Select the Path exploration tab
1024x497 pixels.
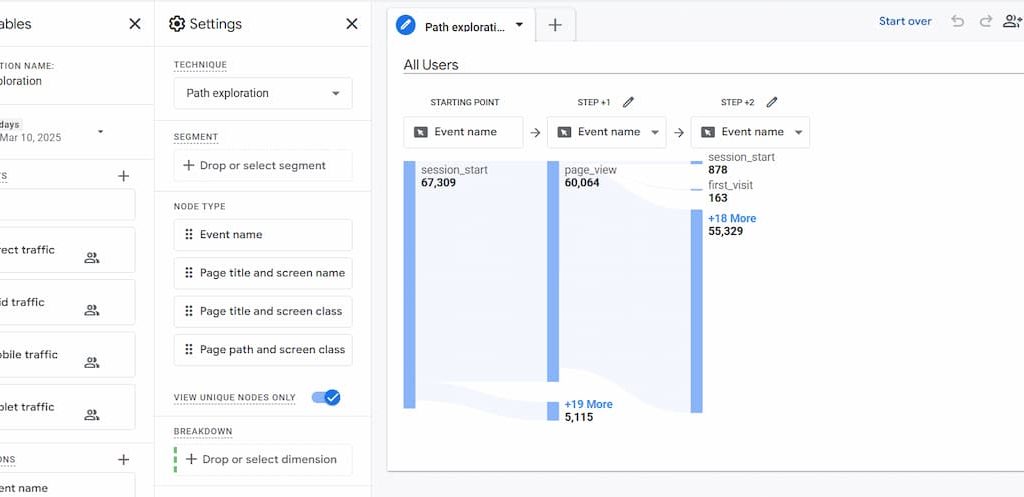(x=463, y=27)
